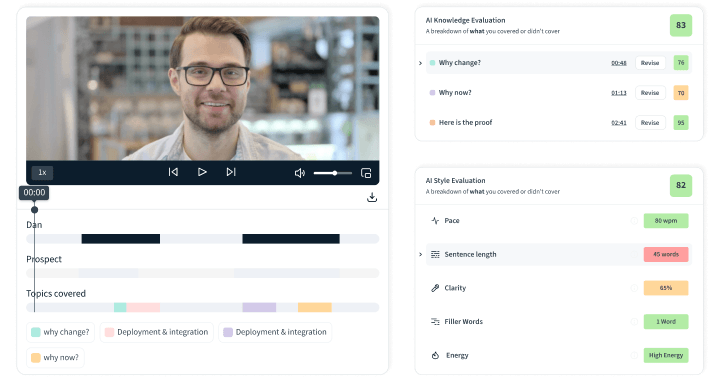Play the video recording
The image size is (713, 382).
[202, 172]
